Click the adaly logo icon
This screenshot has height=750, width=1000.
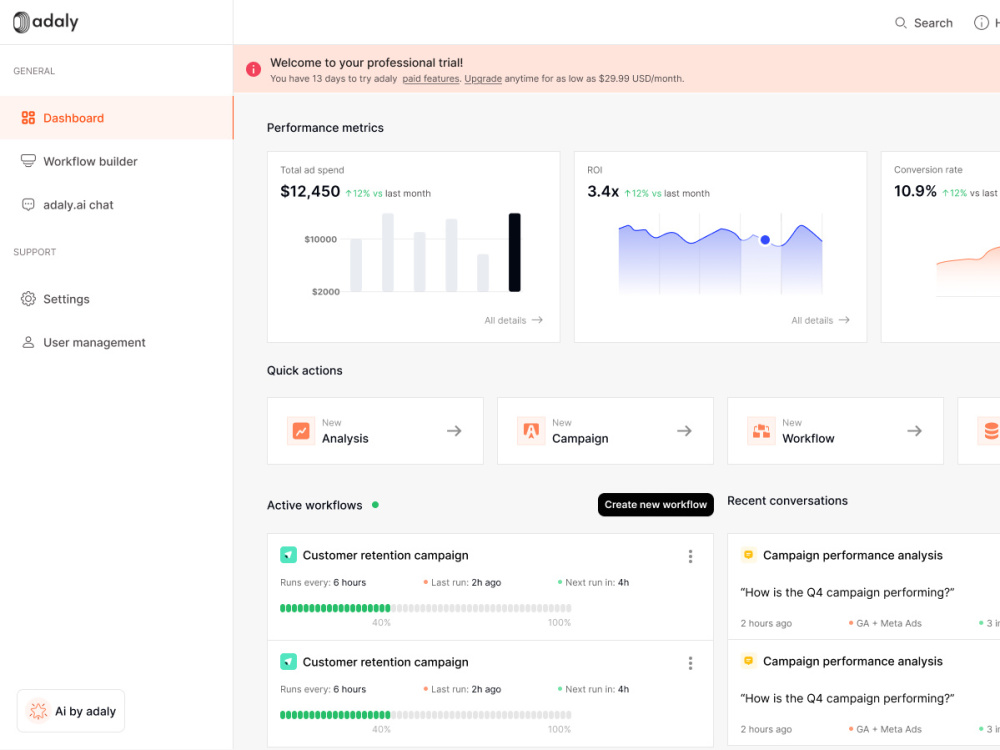click(21, 22)
